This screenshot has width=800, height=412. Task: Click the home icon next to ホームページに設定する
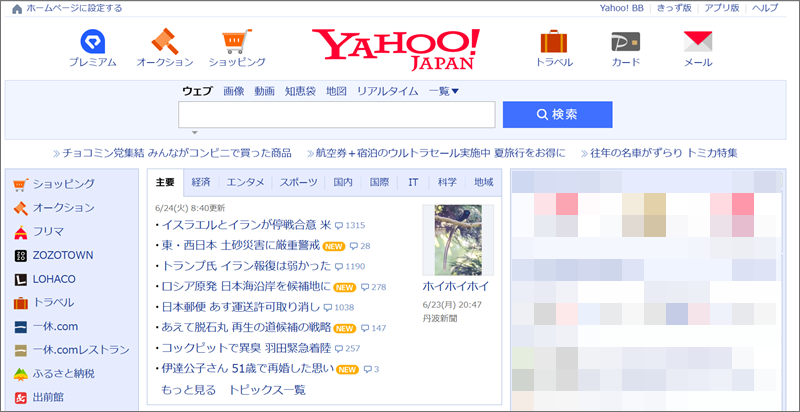pos(17,9)
